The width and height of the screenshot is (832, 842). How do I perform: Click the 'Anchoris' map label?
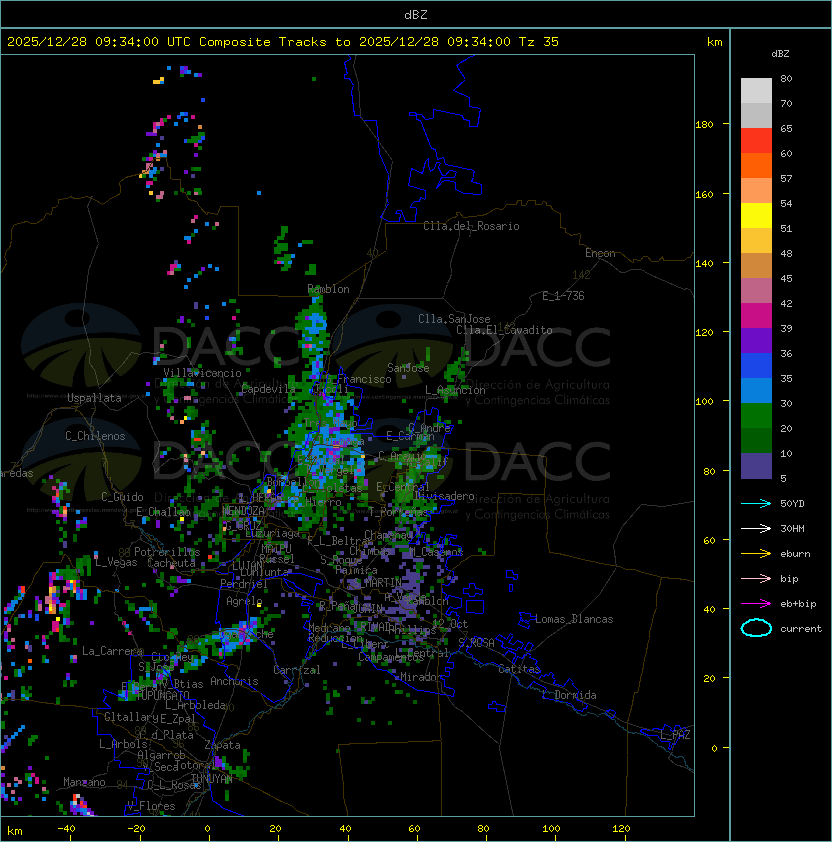234,681
